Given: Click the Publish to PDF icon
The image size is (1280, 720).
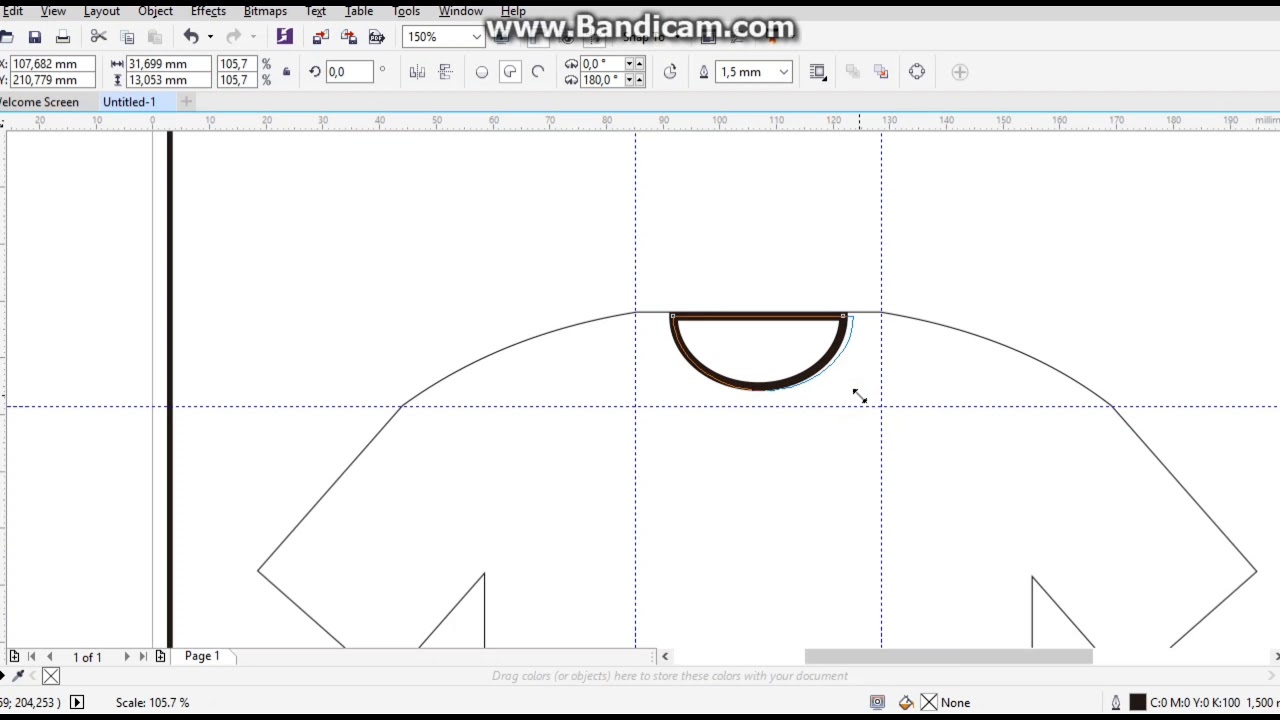Looking at the screenshot, I should tap(376, 37).
